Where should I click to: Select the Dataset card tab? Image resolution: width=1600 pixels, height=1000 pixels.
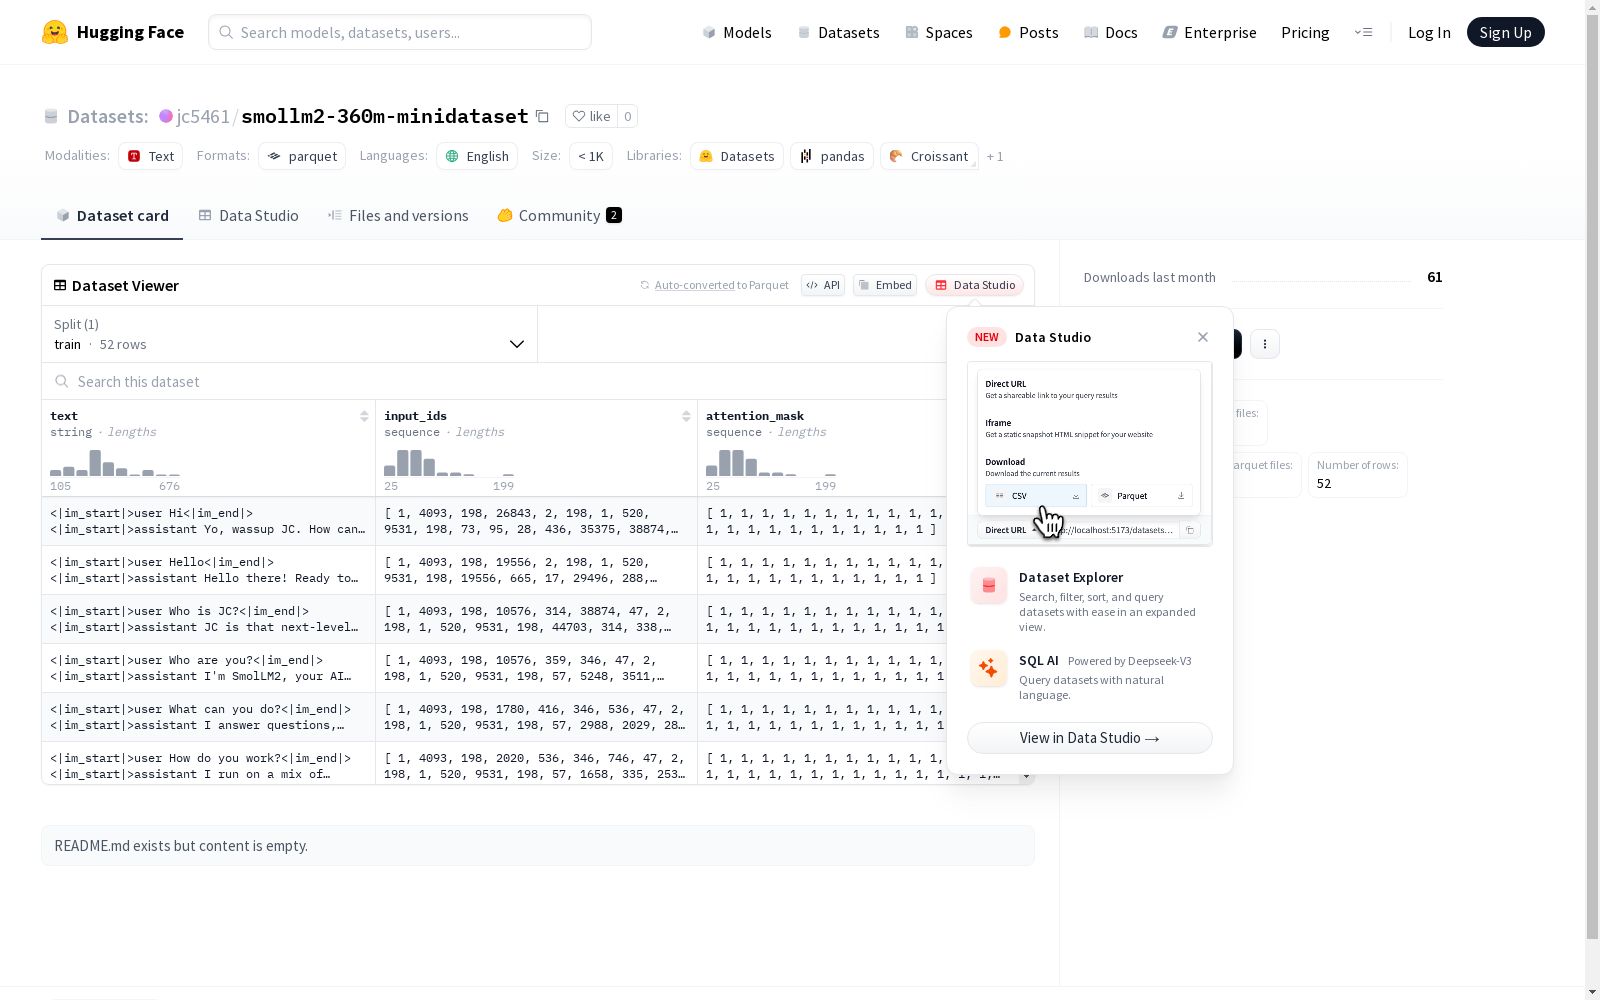coord(112,216)
